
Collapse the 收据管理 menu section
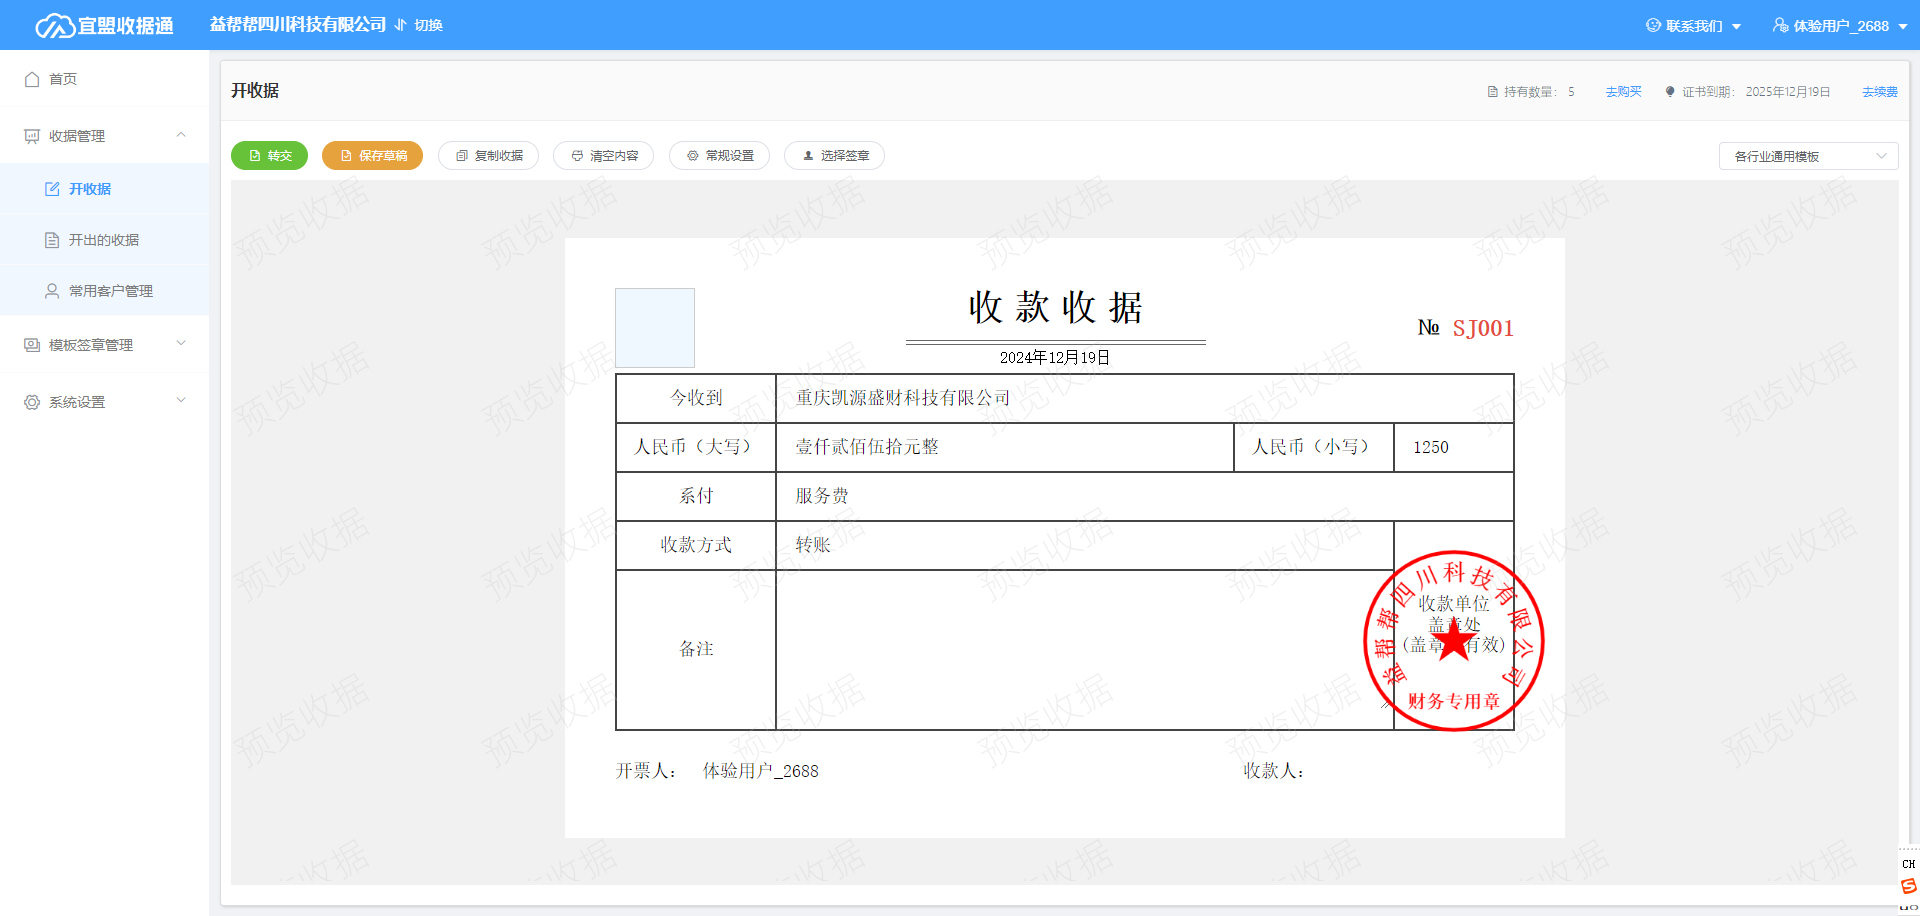click(181, 135)
